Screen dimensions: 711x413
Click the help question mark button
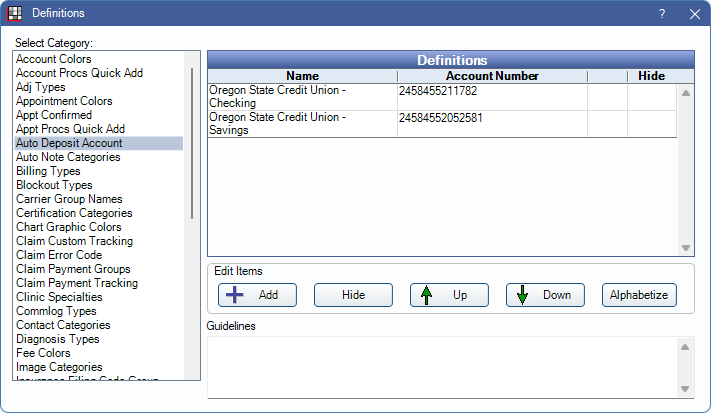click(661, 14)
